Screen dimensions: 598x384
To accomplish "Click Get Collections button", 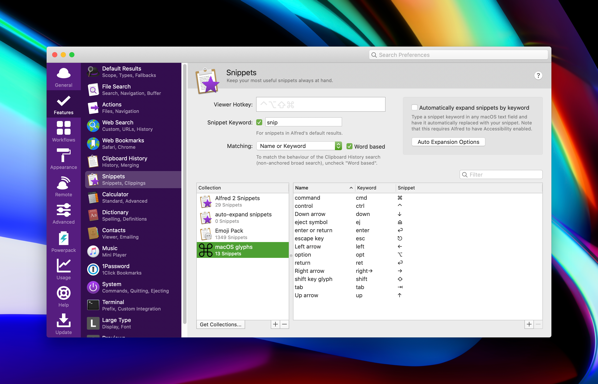I will tap(220, 325).
